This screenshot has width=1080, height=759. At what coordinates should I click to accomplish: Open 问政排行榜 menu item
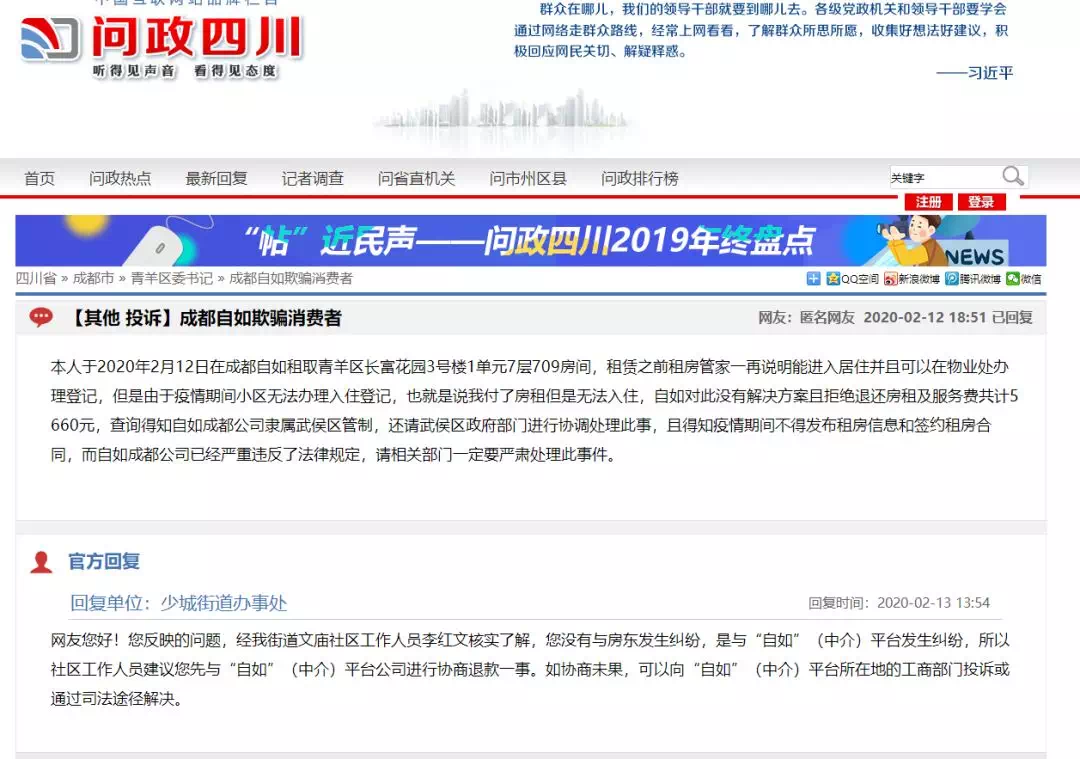(640, 178)
